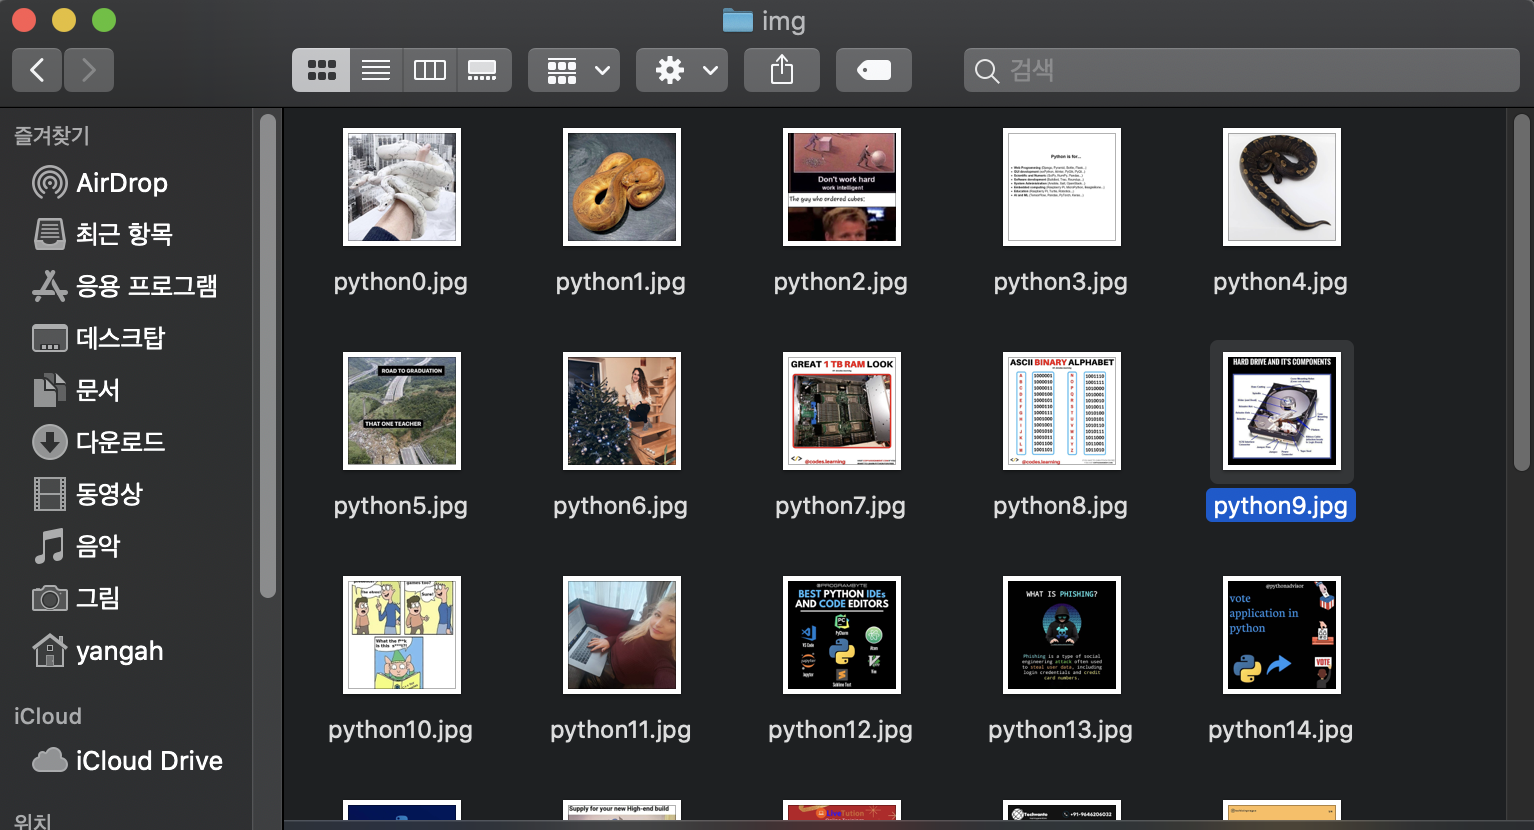Click the python6.jpg file name
Image resolution: width=1534 pixels, height=830 pixels.
point(621,506)
